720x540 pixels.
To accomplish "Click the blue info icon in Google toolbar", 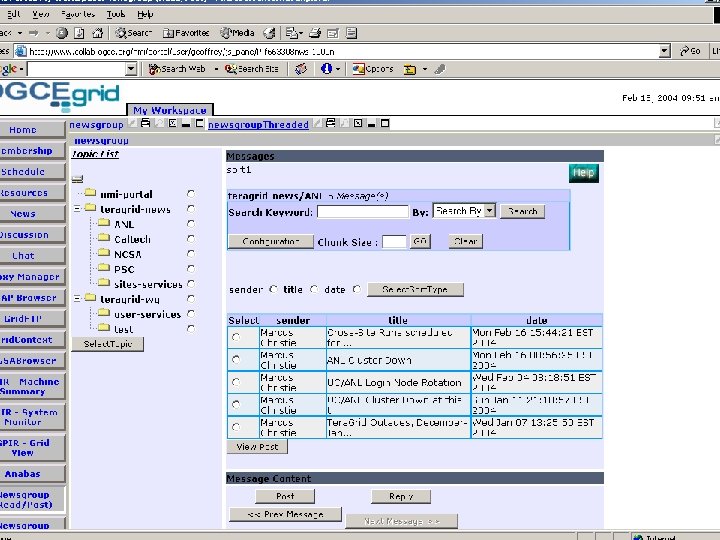I will point(326,69).
